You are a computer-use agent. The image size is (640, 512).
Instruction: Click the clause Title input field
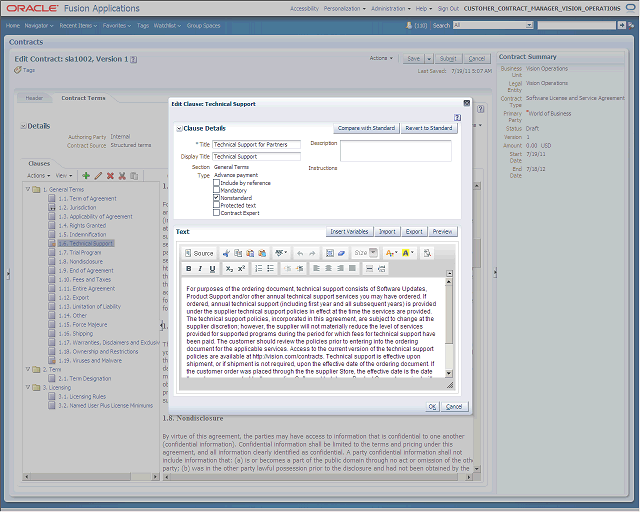click(256, 145)
